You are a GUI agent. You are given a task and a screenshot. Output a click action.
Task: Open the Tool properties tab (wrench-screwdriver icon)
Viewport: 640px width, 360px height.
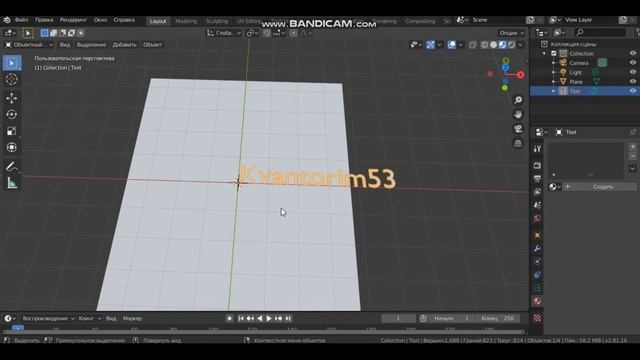click(x=537, y=149)
